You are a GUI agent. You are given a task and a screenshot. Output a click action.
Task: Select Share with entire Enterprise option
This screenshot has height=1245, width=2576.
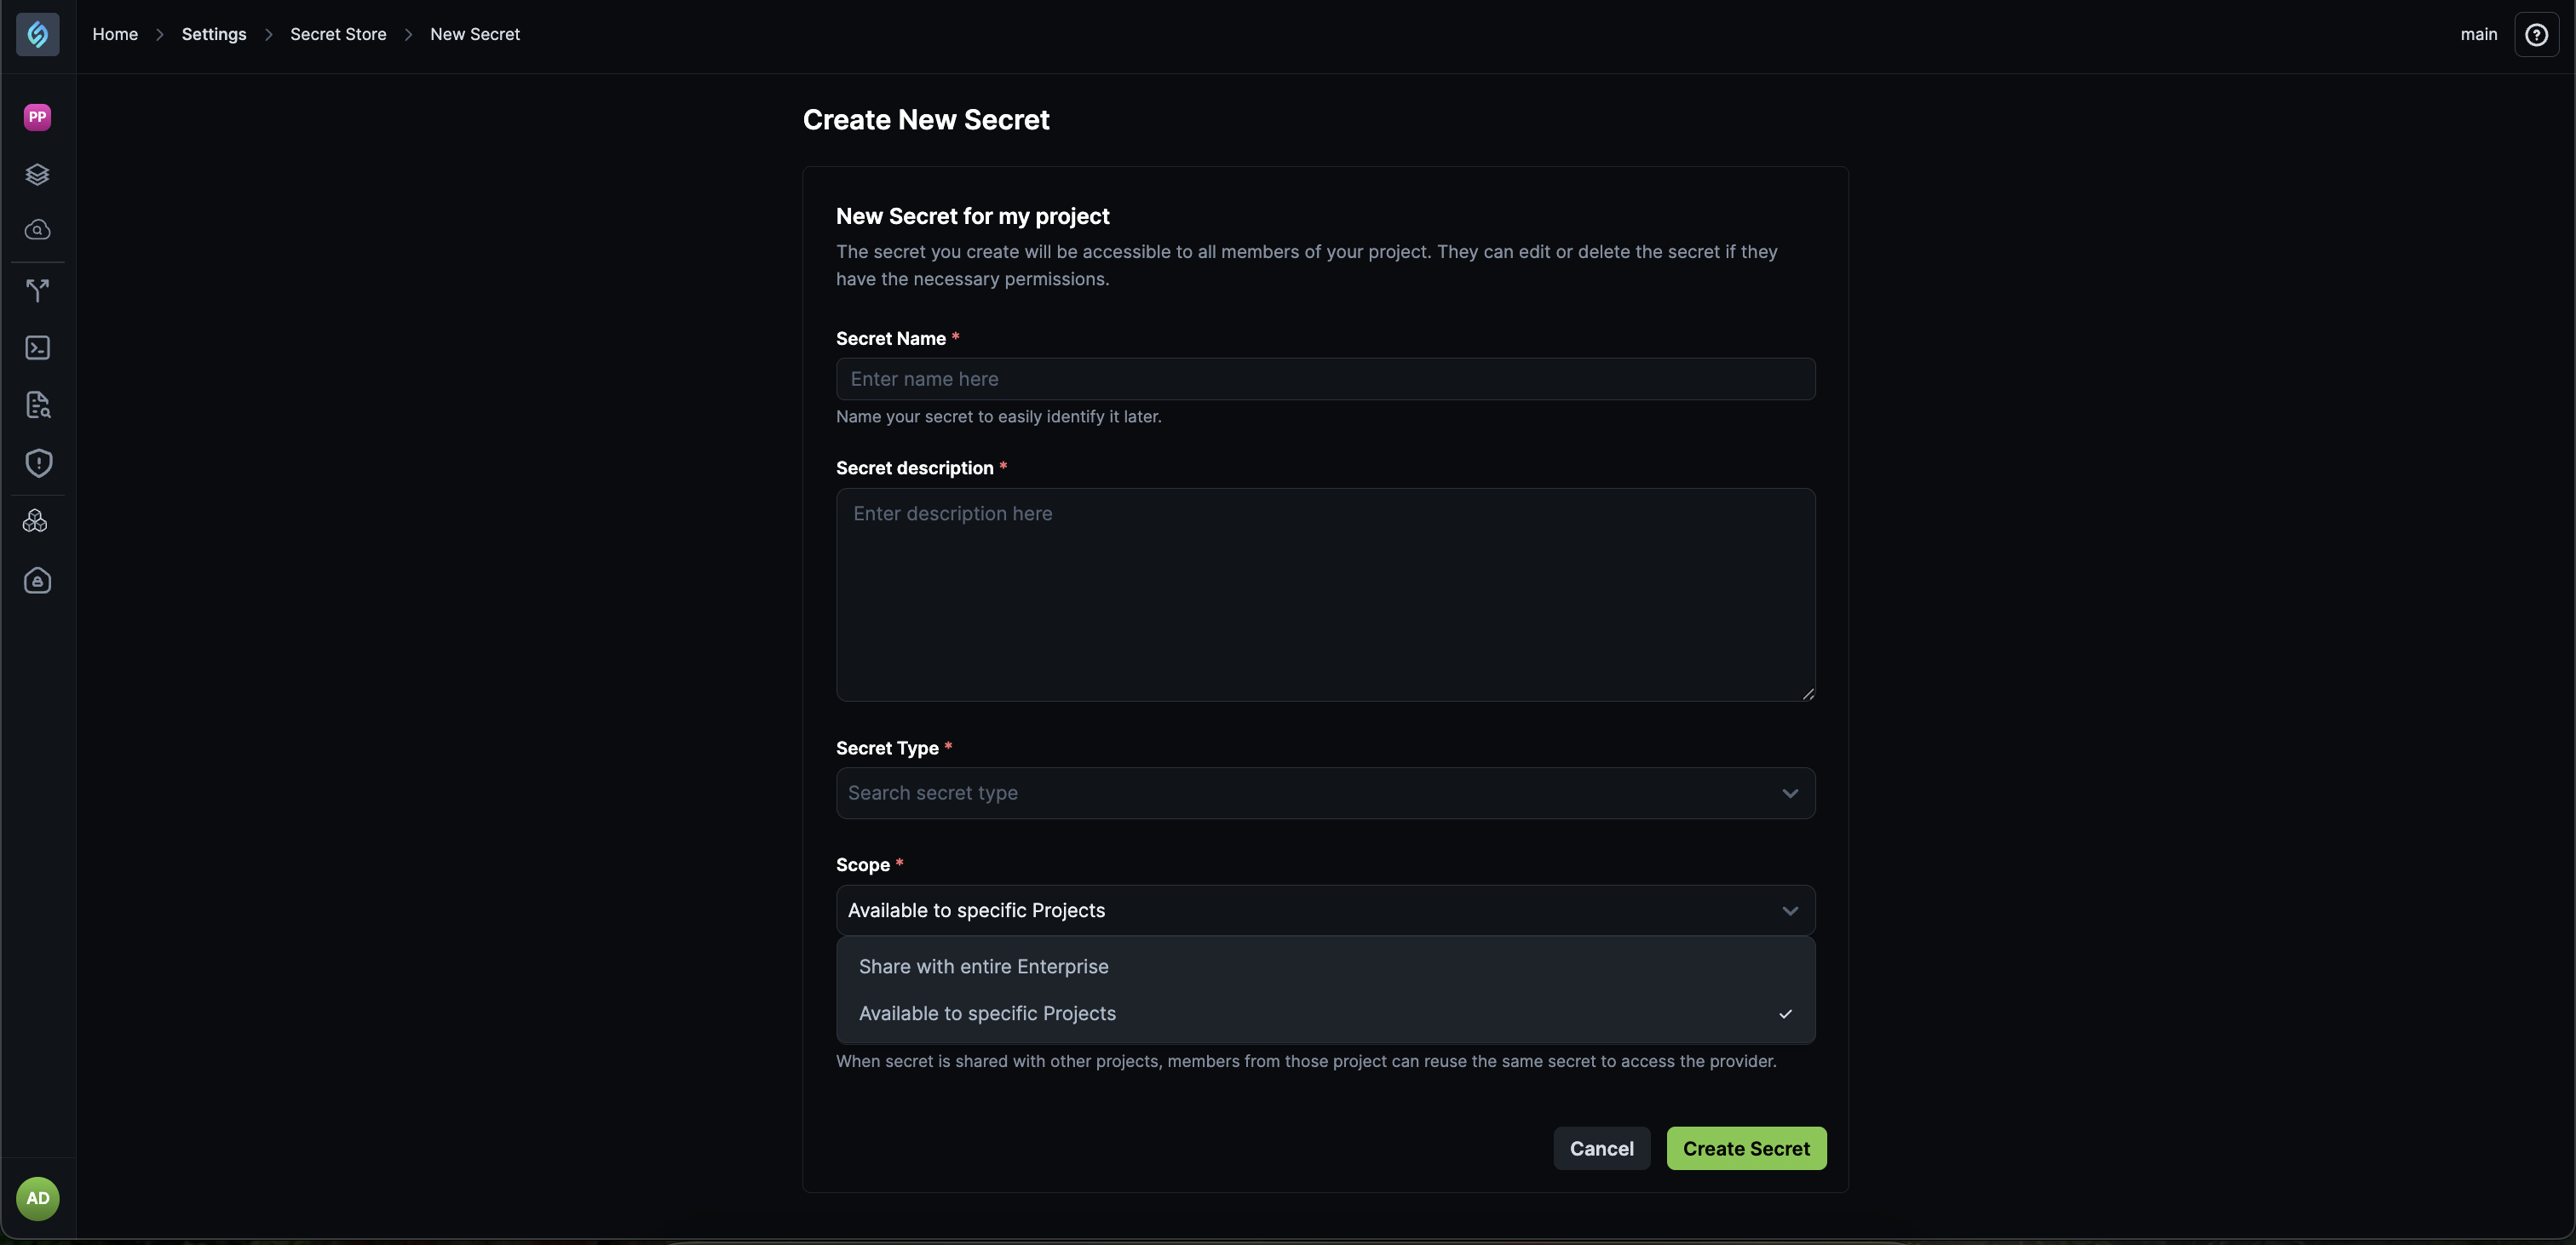(x=984, y=966)
